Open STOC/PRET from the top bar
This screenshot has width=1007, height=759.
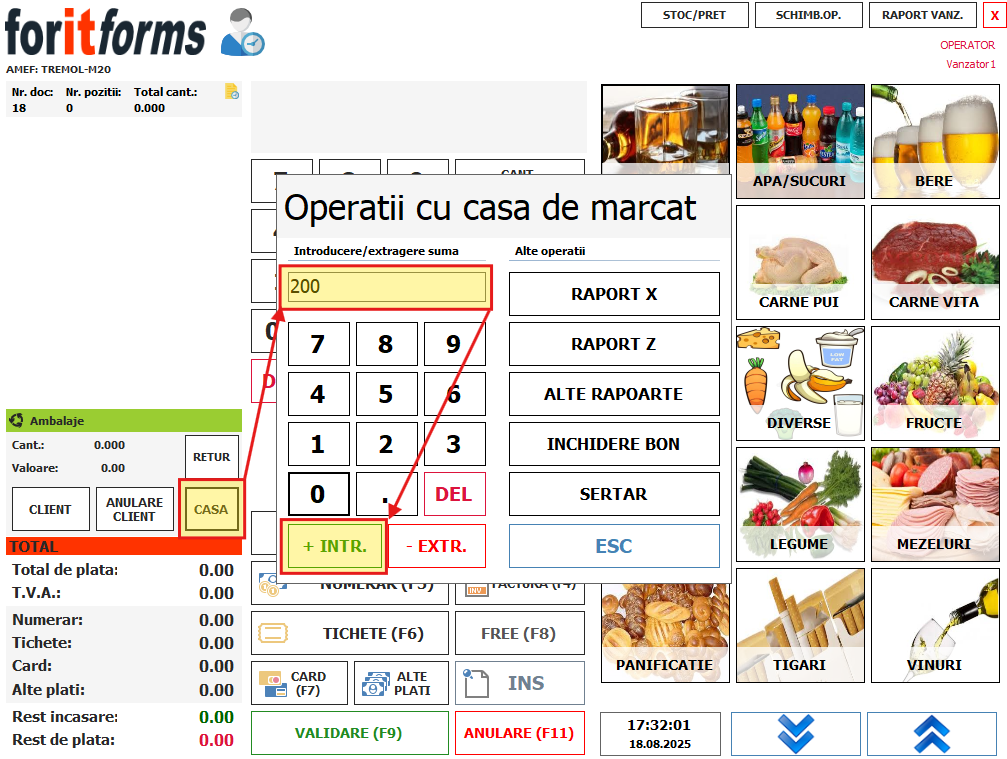pos(695,15)
